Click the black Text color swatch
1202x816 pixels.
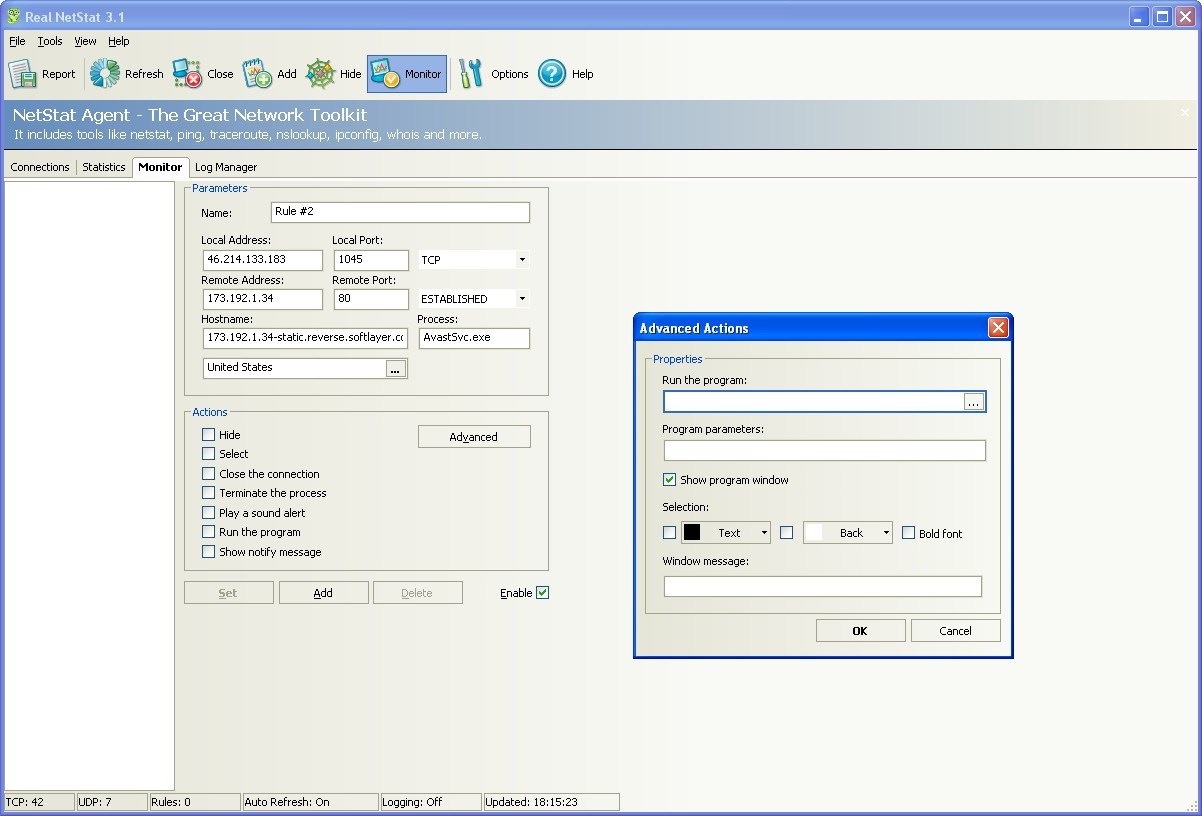pos(690,533)
